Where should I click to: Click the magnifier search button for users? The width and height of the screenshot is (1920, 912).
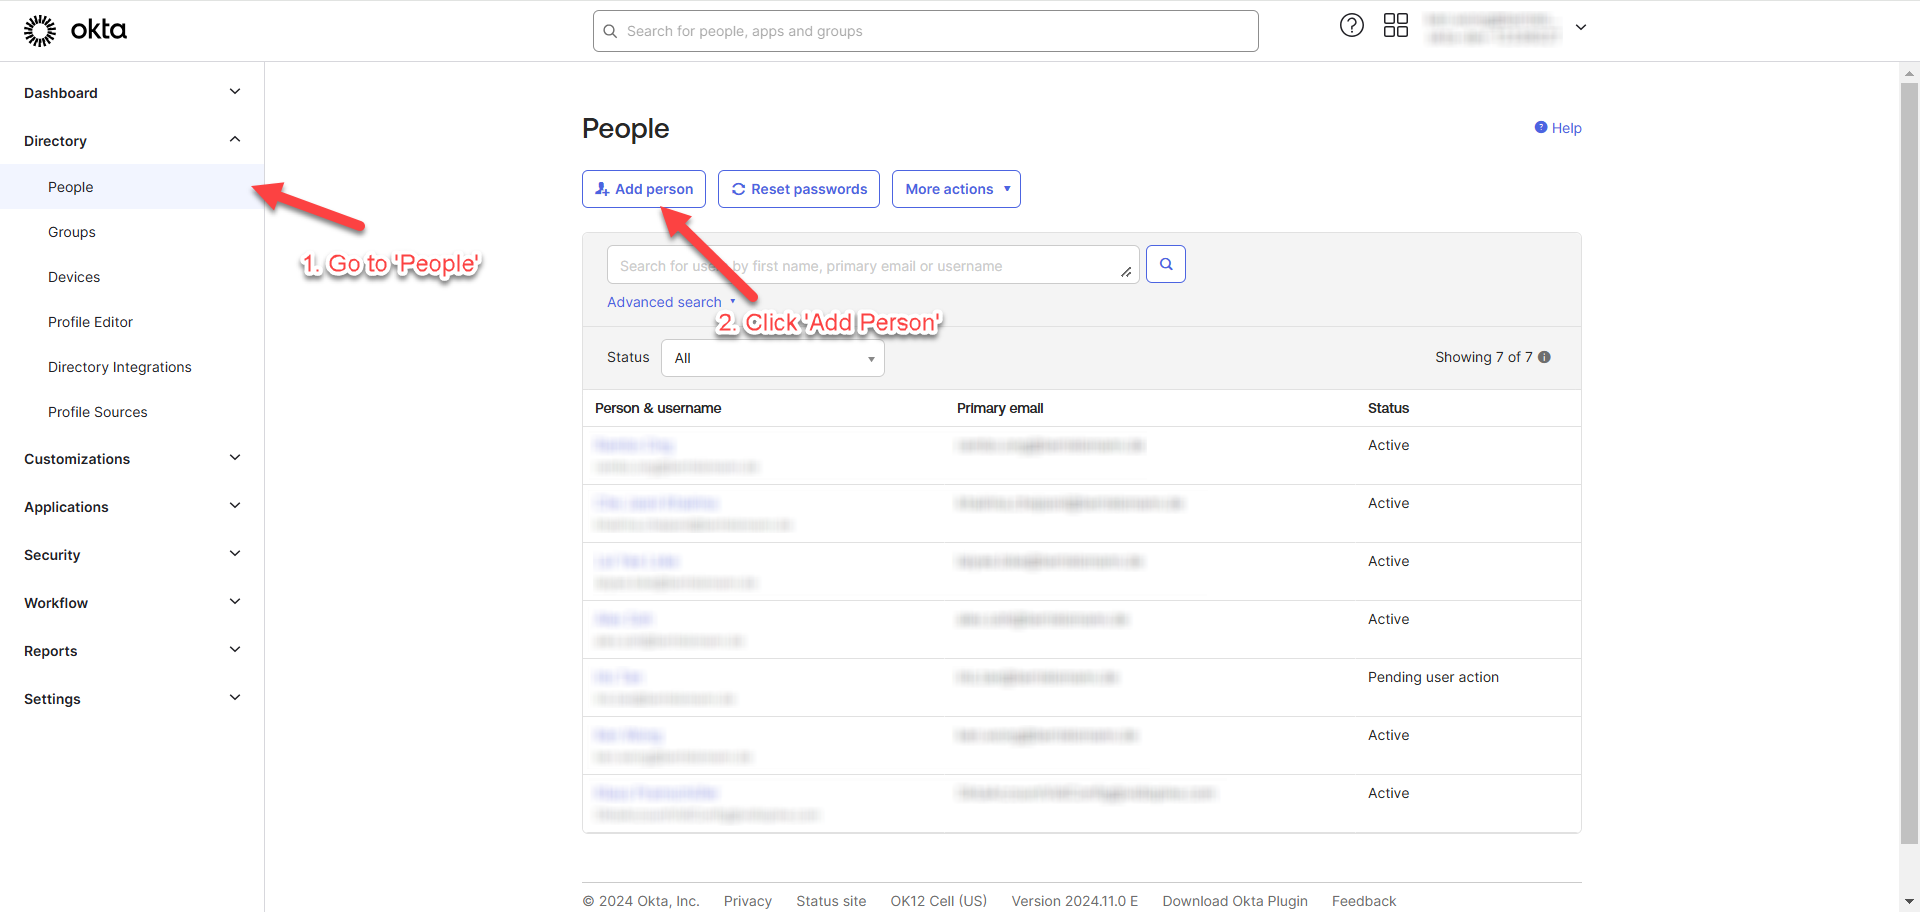[1165, 265]
